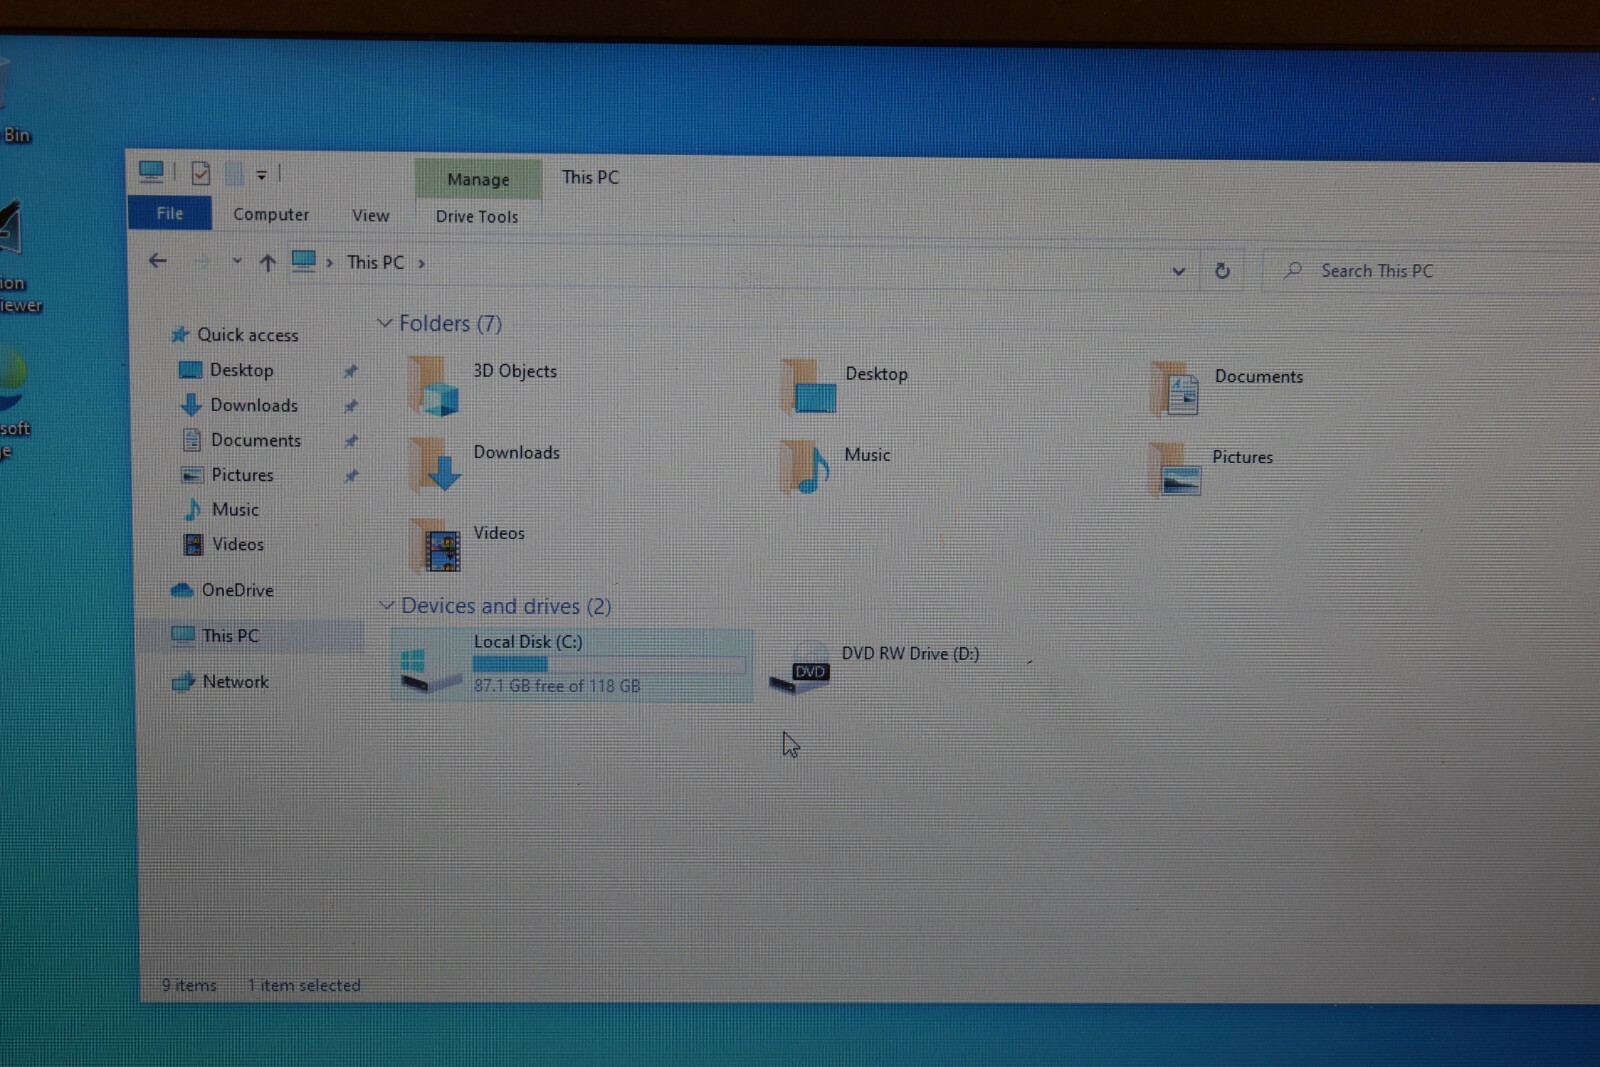Expand chevron after This PC in address bar
Screen dimensions: 1600x1067
421,264
